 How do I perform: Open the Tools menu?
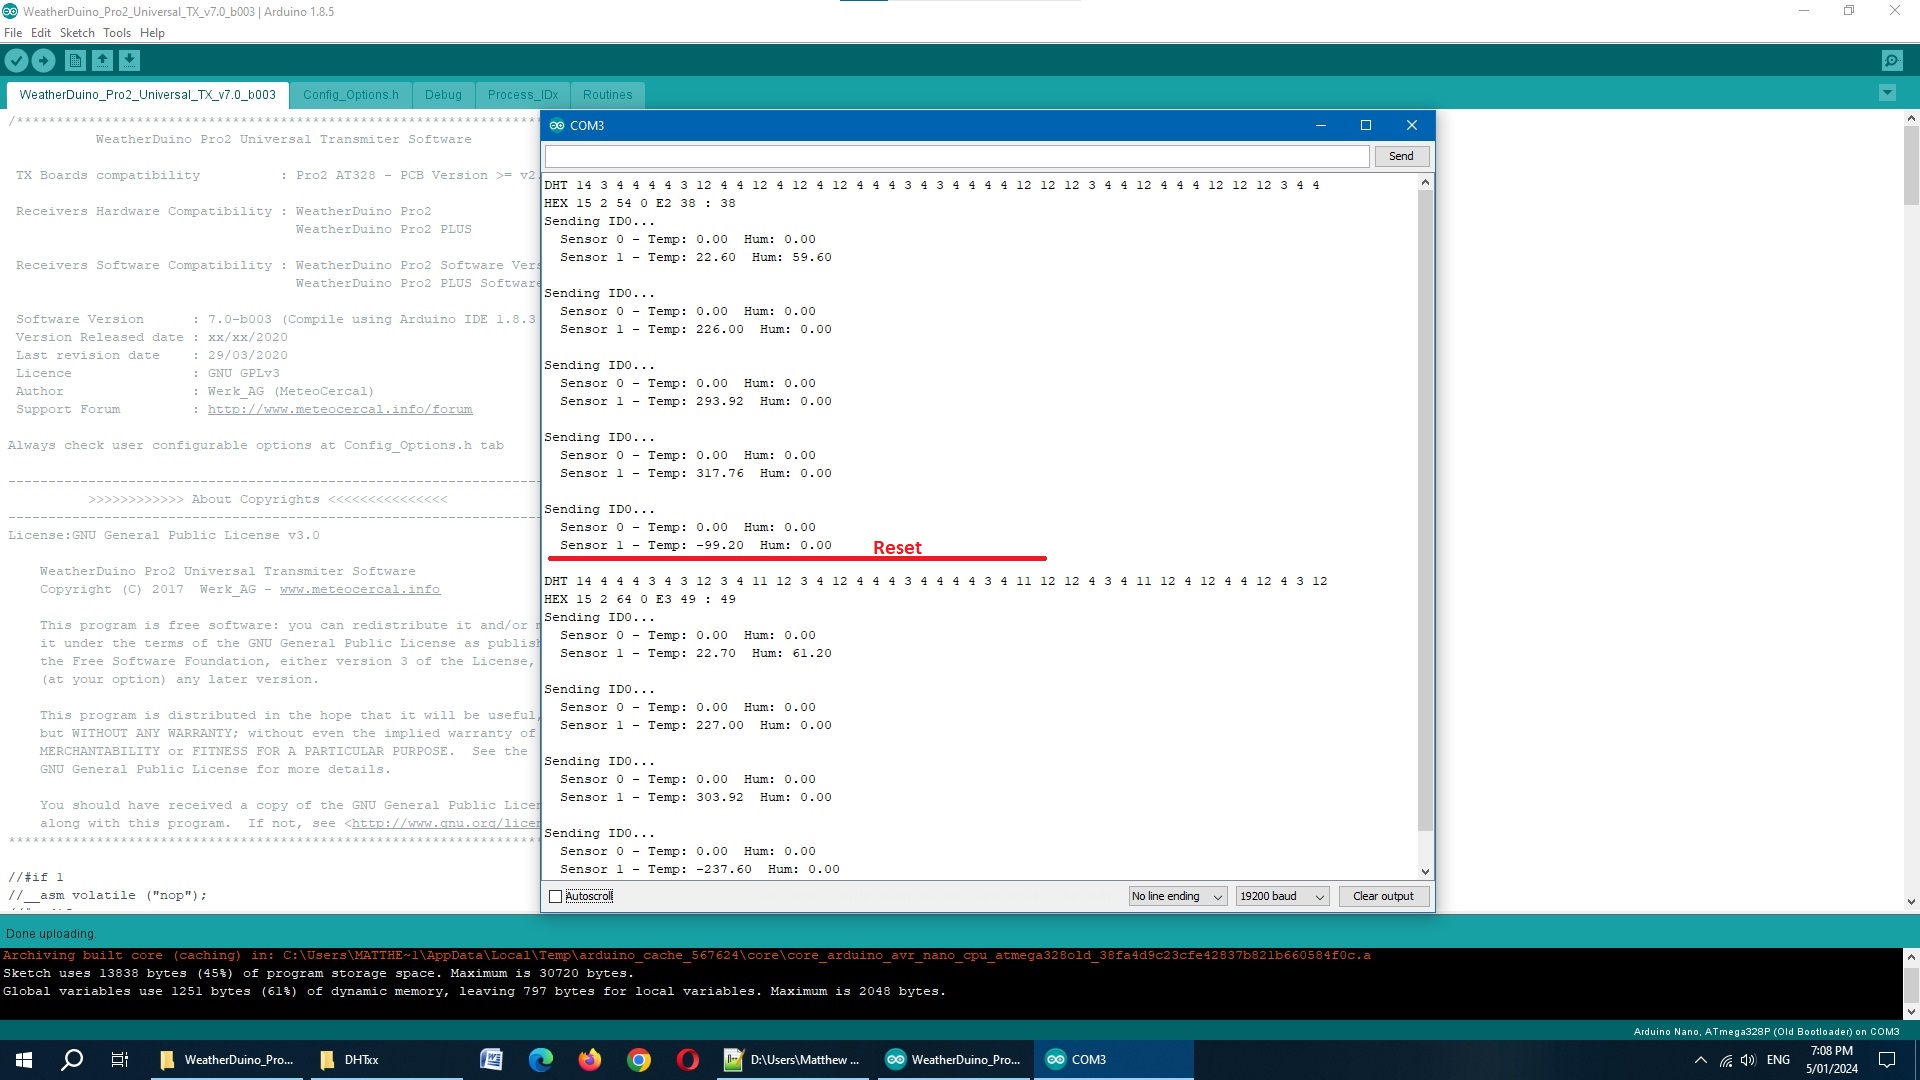[x=116, y=33]
